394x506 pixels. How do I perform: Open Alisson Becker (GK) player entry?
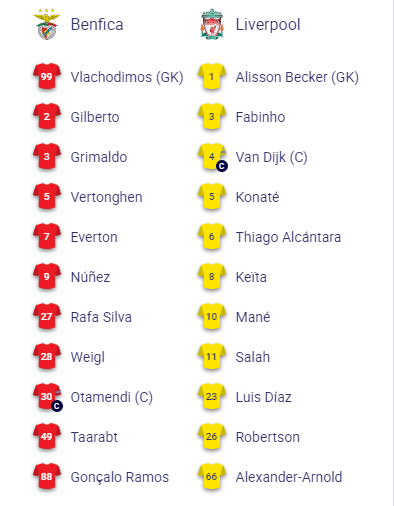point(297,77)
